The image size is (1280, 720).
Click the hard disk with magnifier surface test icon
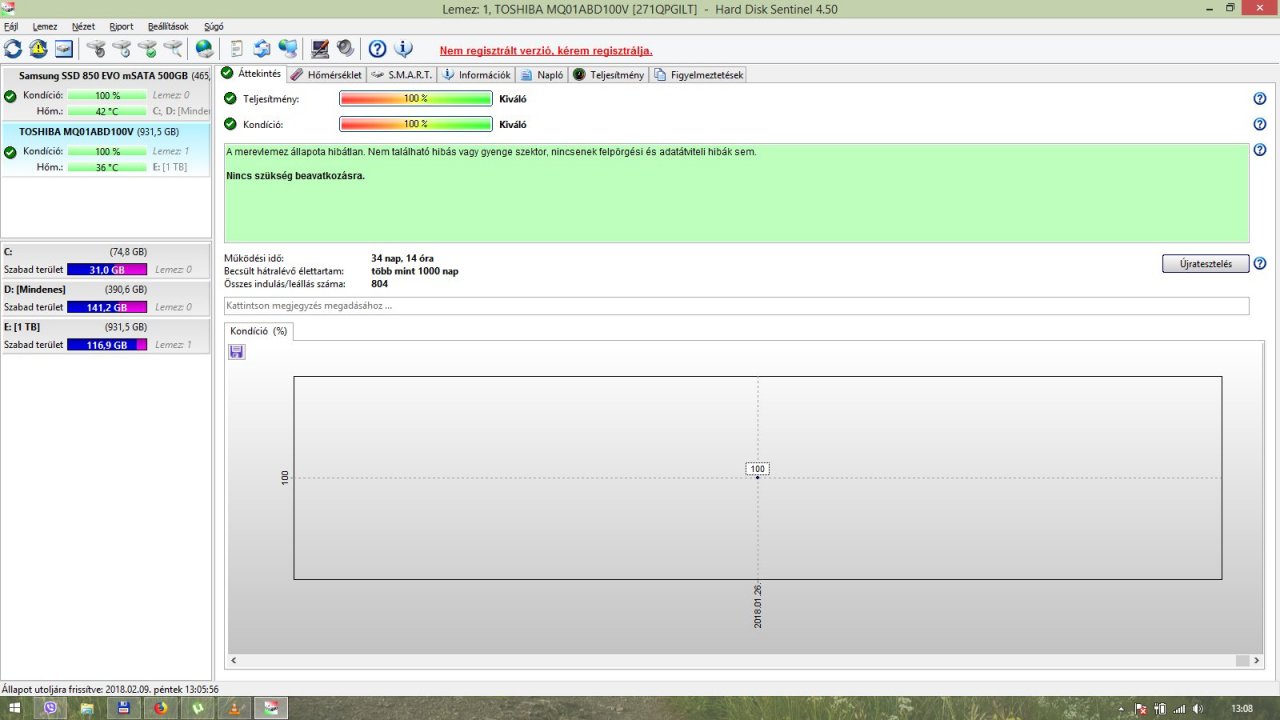click(x=173, y=48)
